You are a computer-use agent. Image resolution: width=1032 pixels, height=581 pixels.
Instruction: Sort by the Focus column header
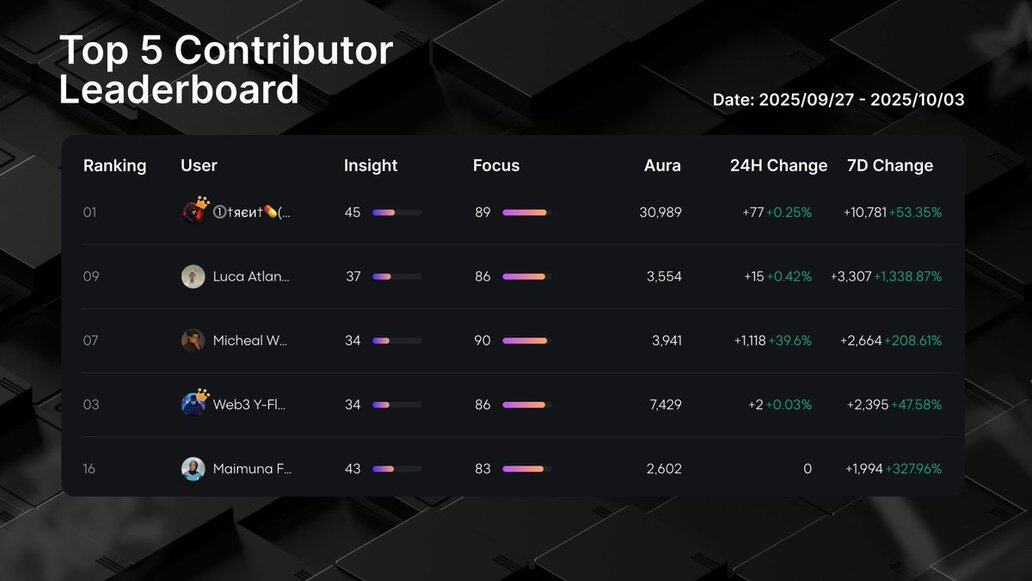496,166
